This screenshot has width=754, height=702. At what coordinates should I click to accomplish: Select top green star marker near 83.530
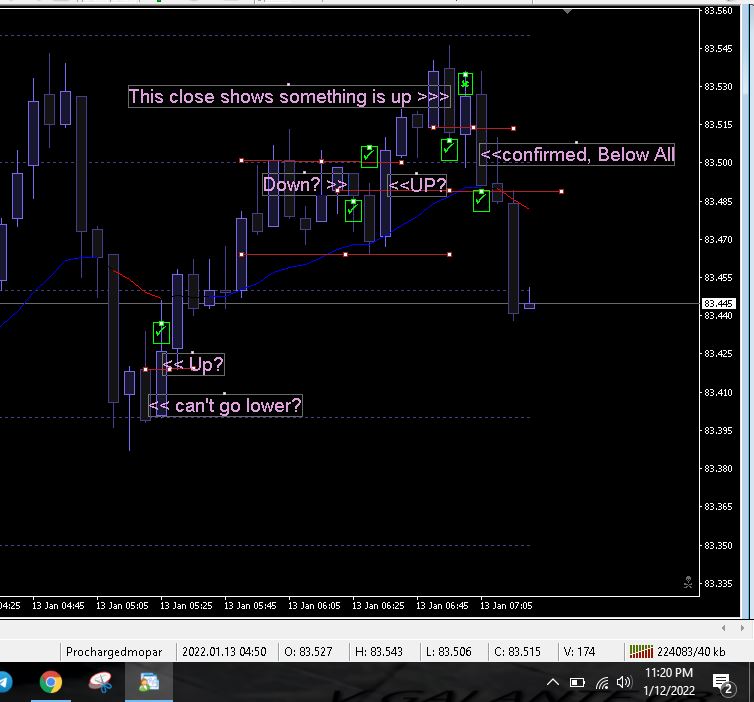(x=465, y=84)
